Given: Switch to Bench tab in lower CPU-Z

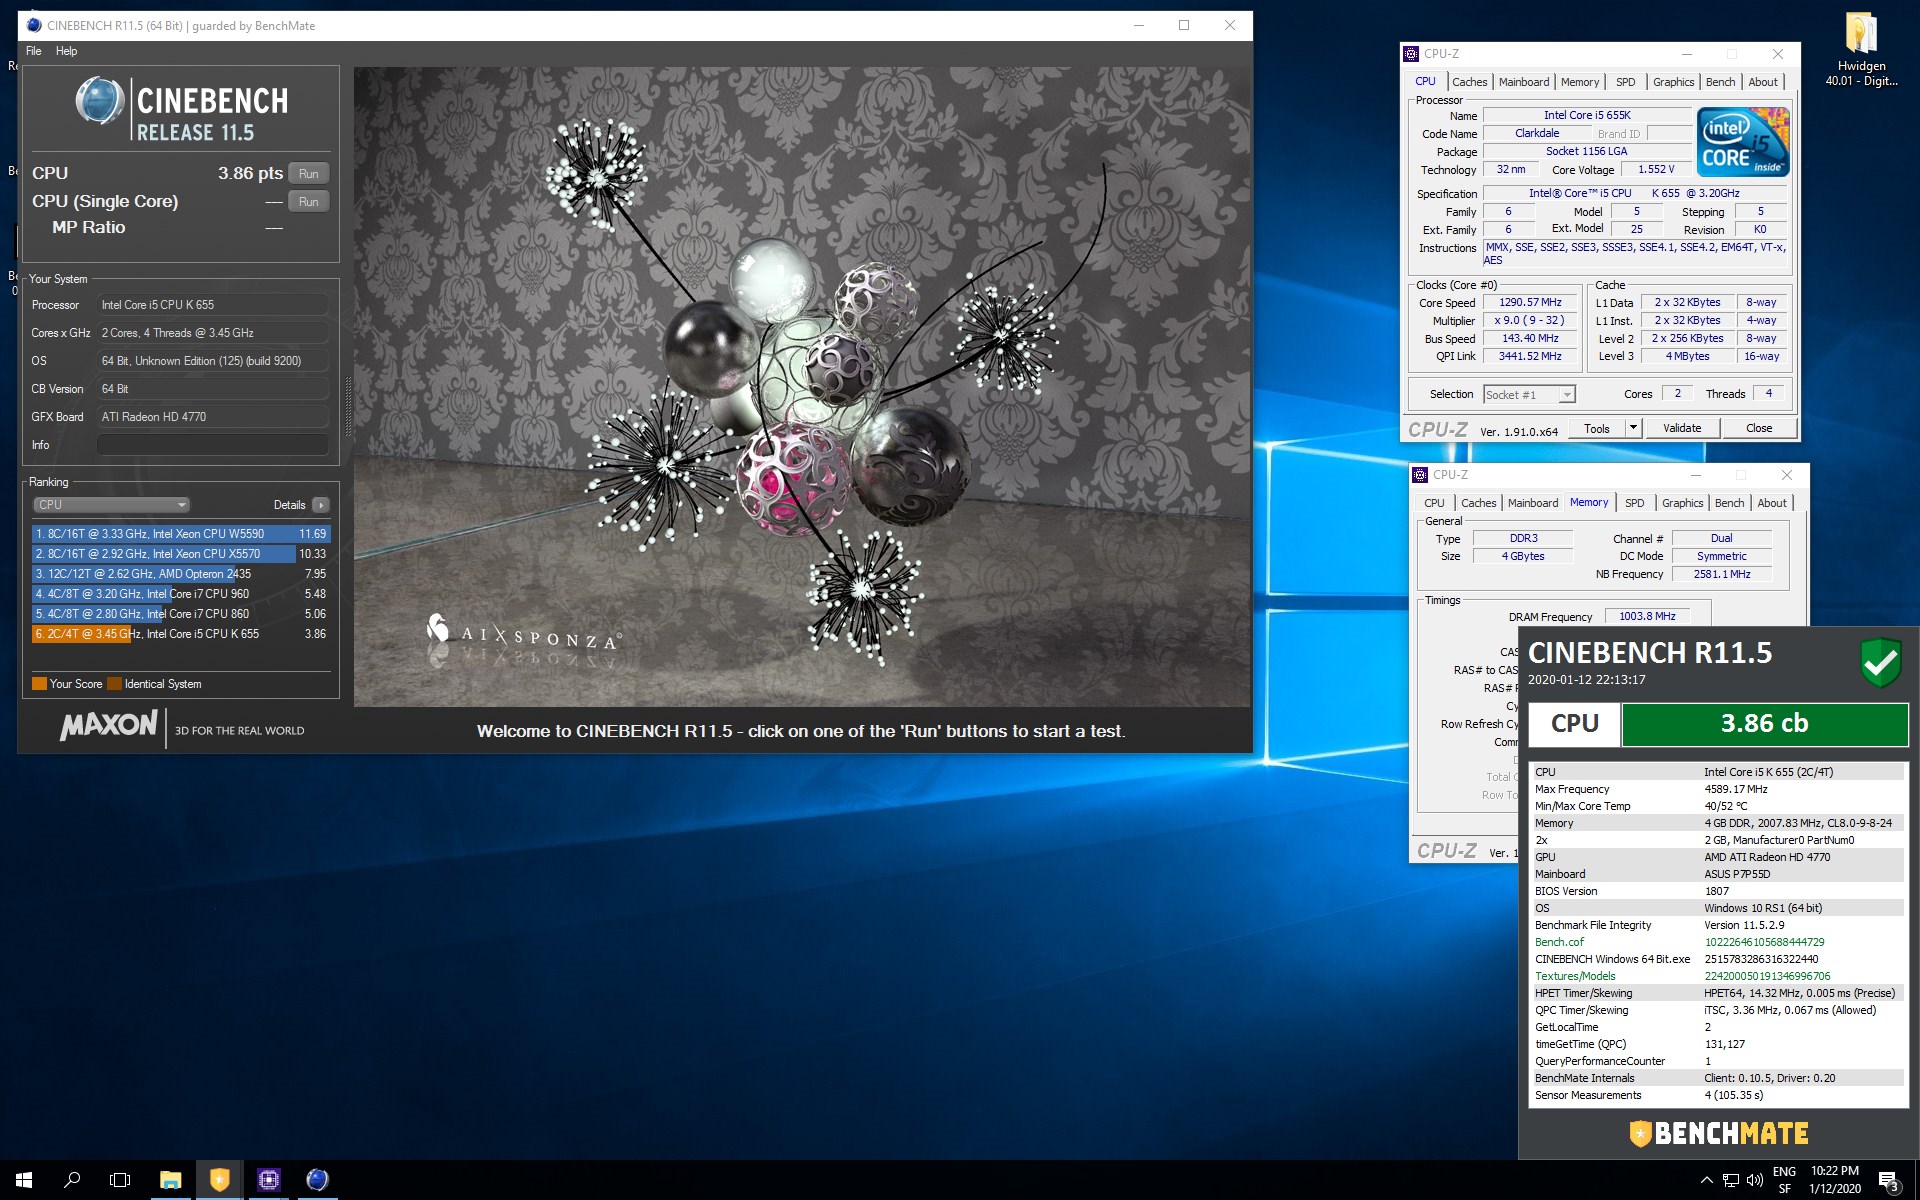Looking at the screenshot, I should pos(1729,503).
